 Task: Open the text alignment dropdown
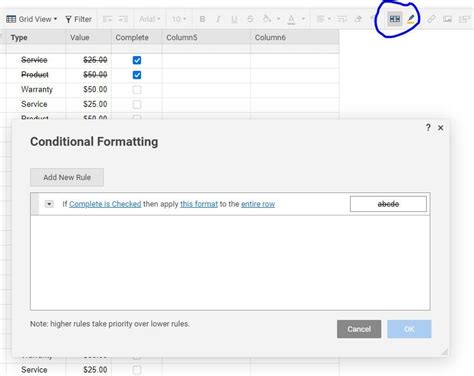click(323, 19)
